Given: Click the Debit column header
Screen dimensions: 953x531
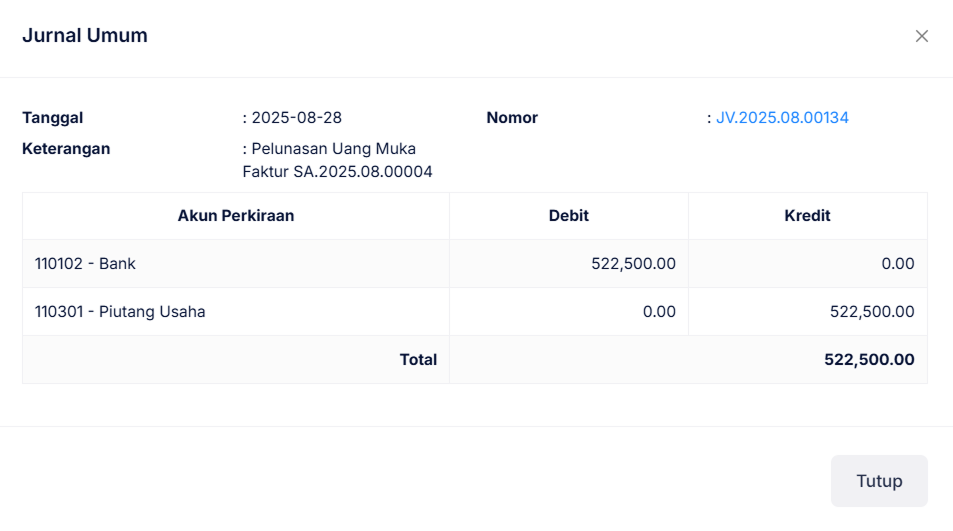Looking at the screenshot, I should tap(569, 216).
